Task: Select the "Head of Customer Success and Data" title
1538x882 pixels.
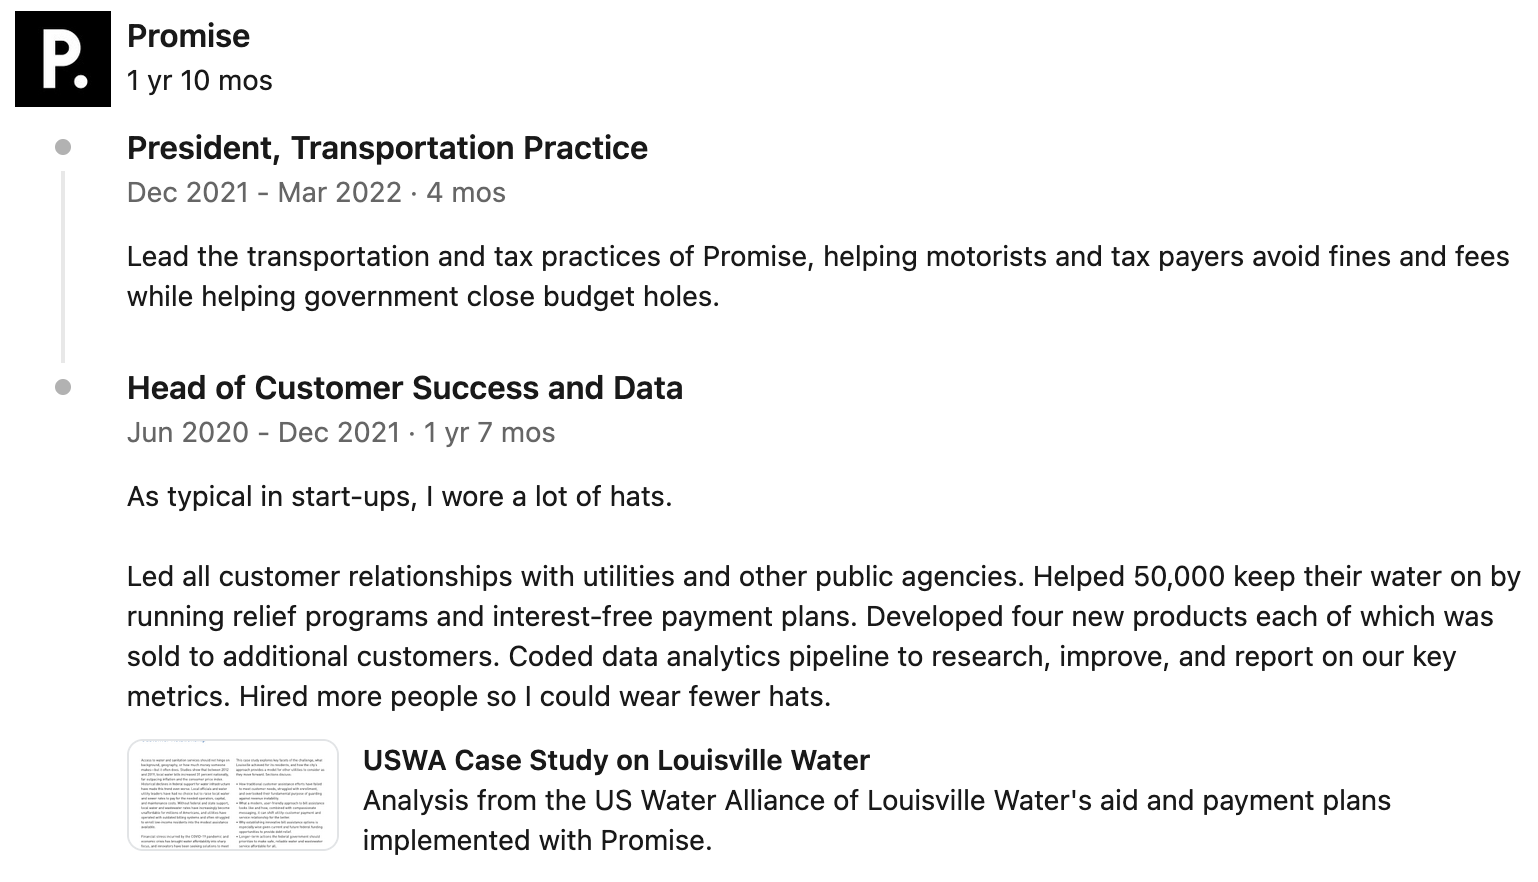Action: pos(404,388)
